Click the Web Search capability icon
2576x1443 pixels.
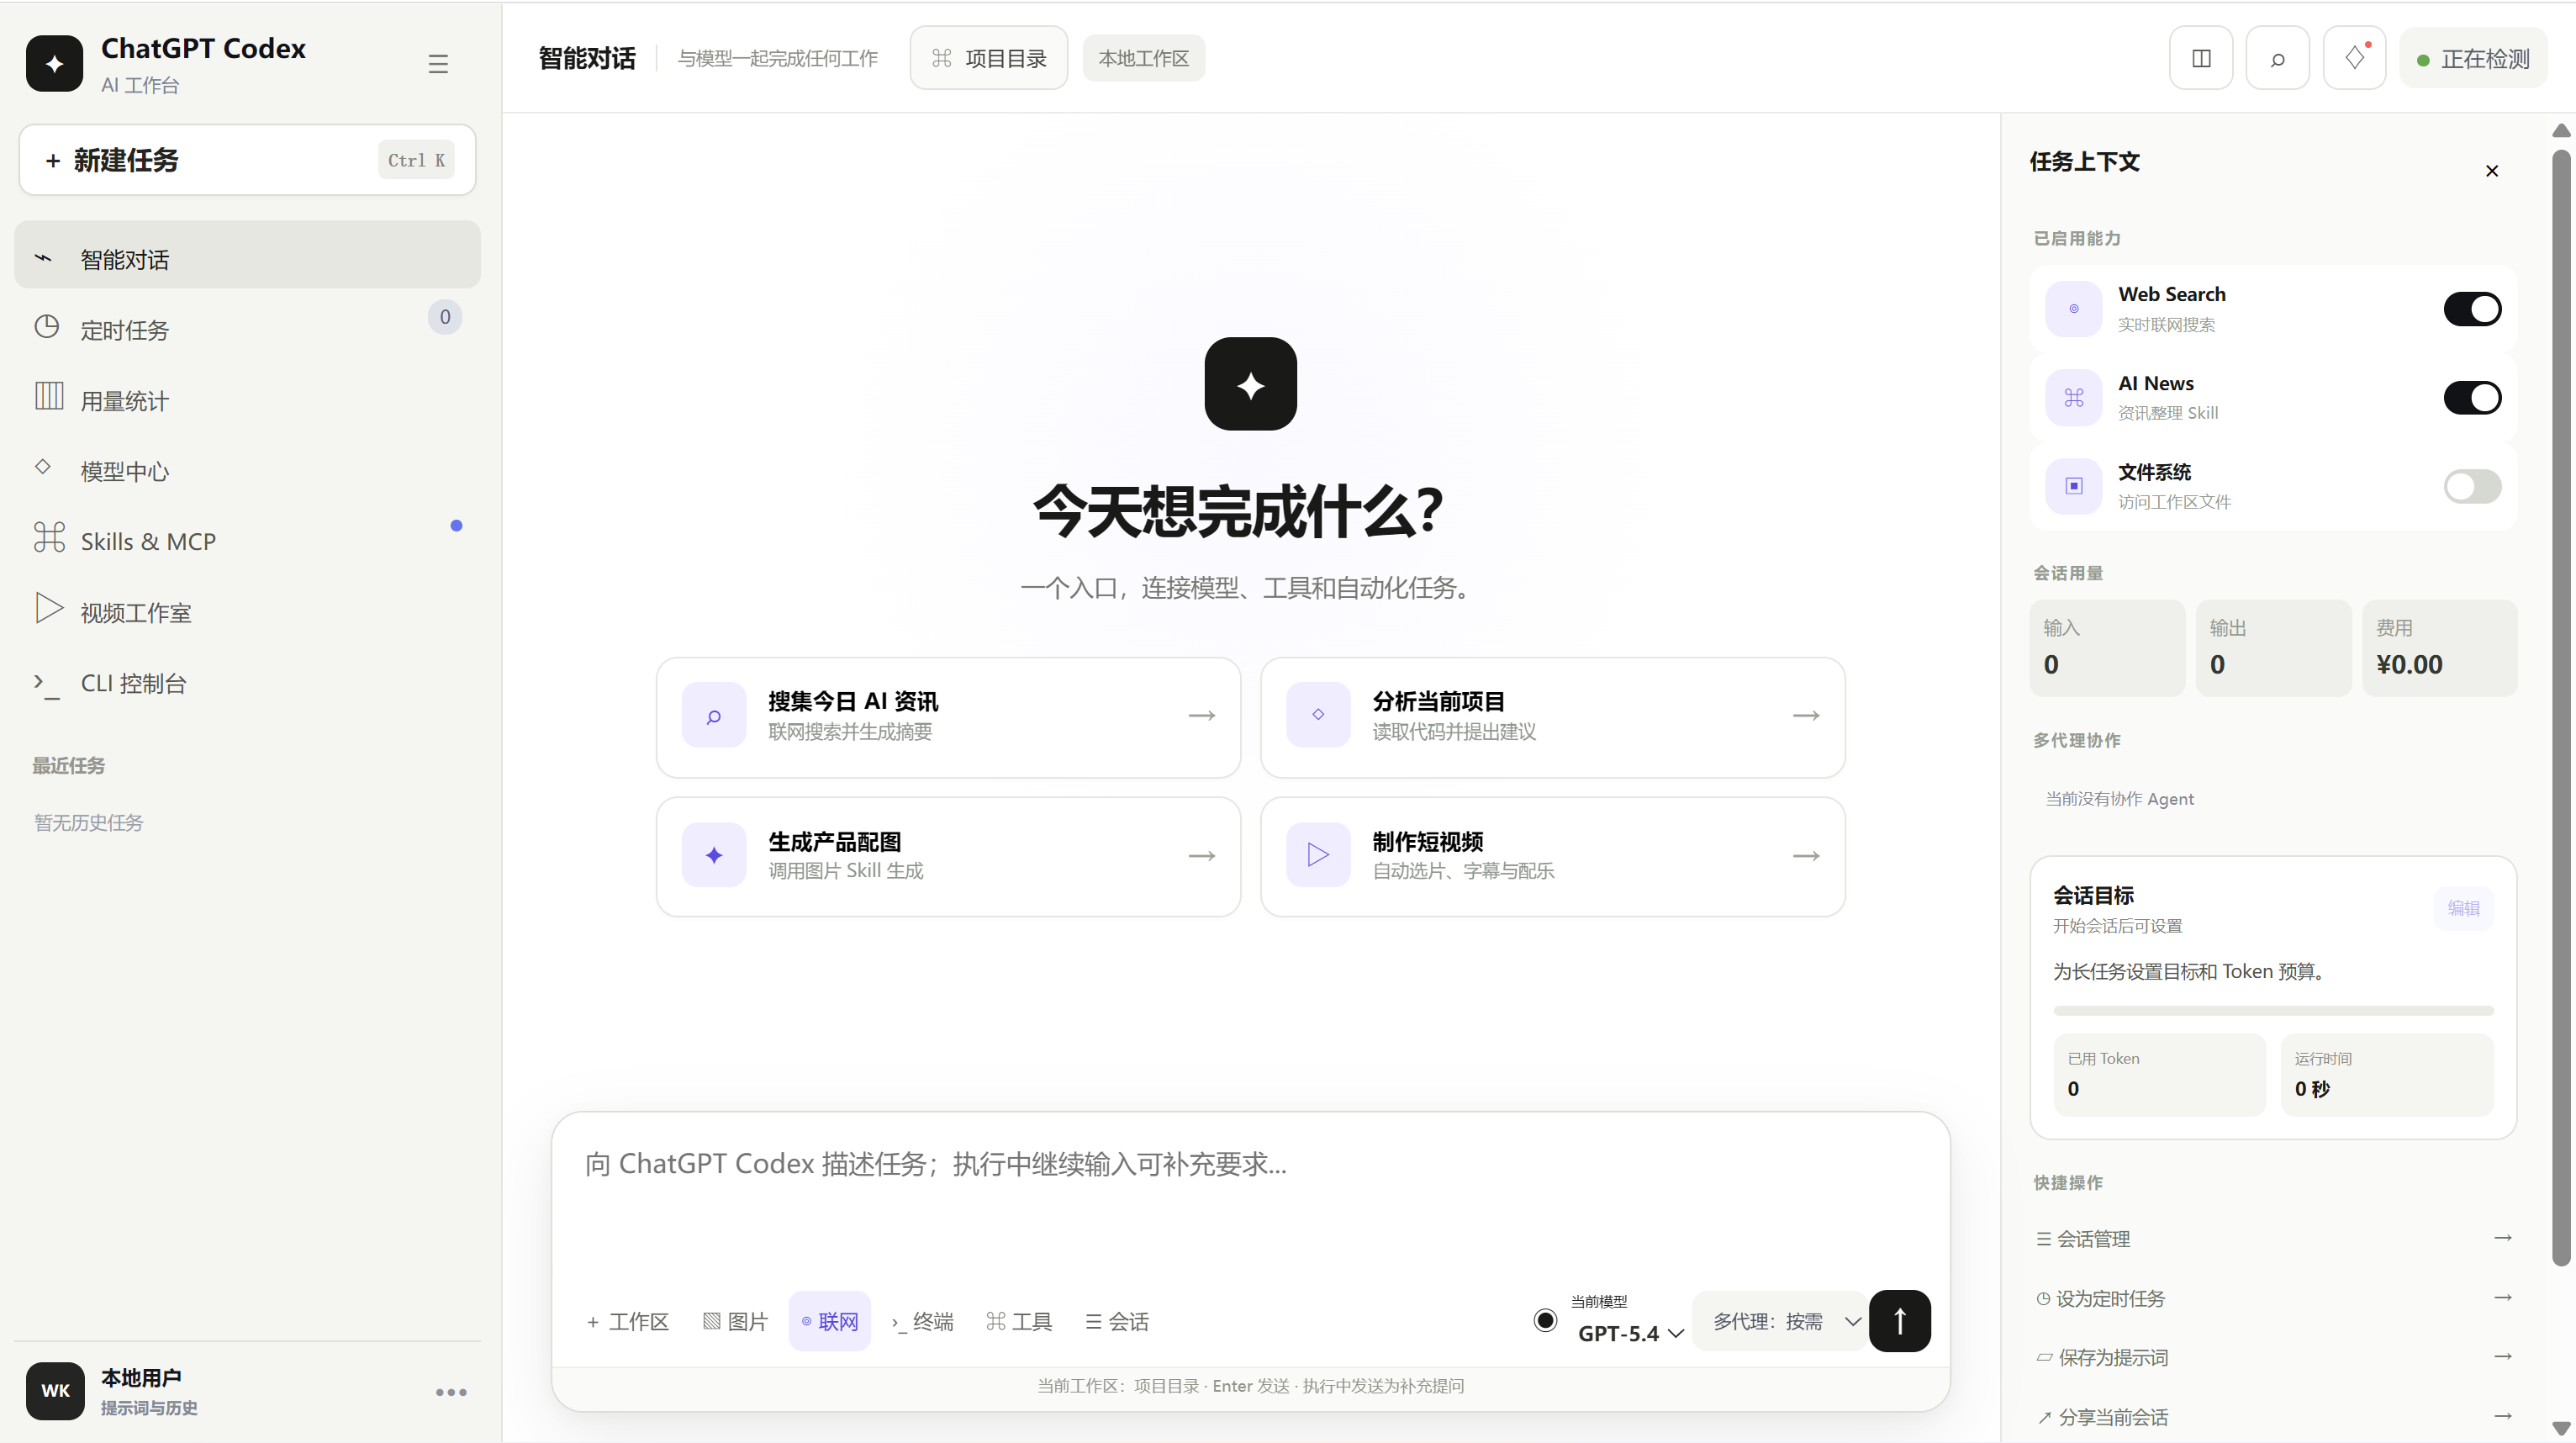tap(2073, 309)
